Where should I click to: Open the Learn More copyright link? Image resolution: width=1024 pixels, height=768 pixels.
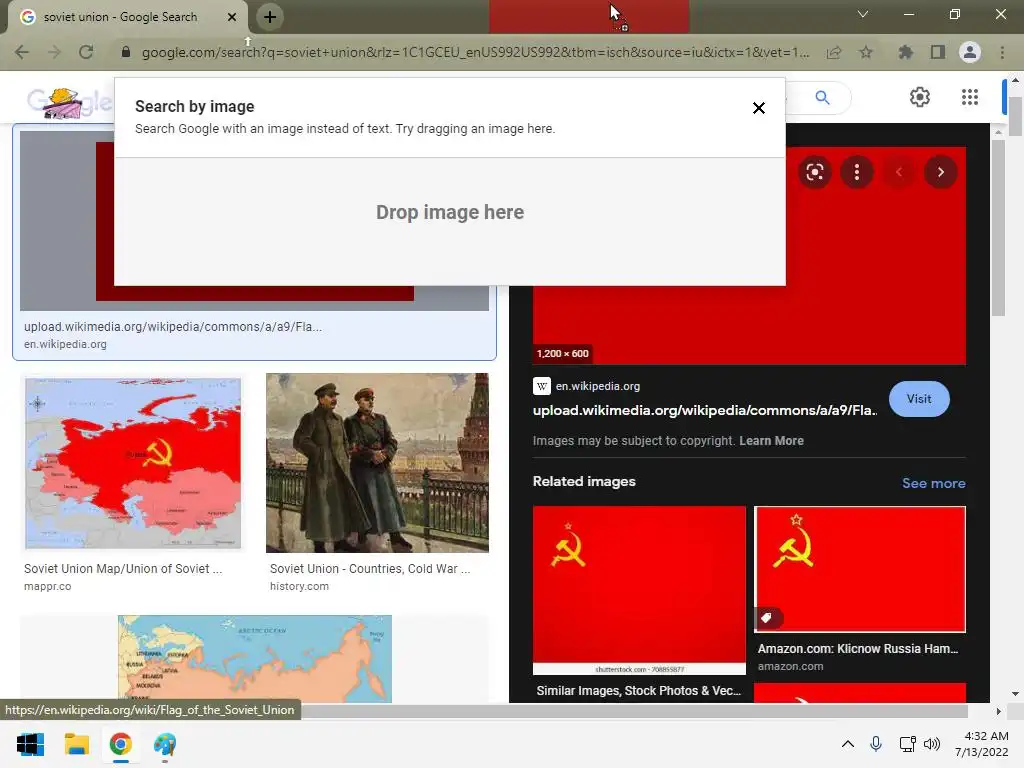(771, 441)
